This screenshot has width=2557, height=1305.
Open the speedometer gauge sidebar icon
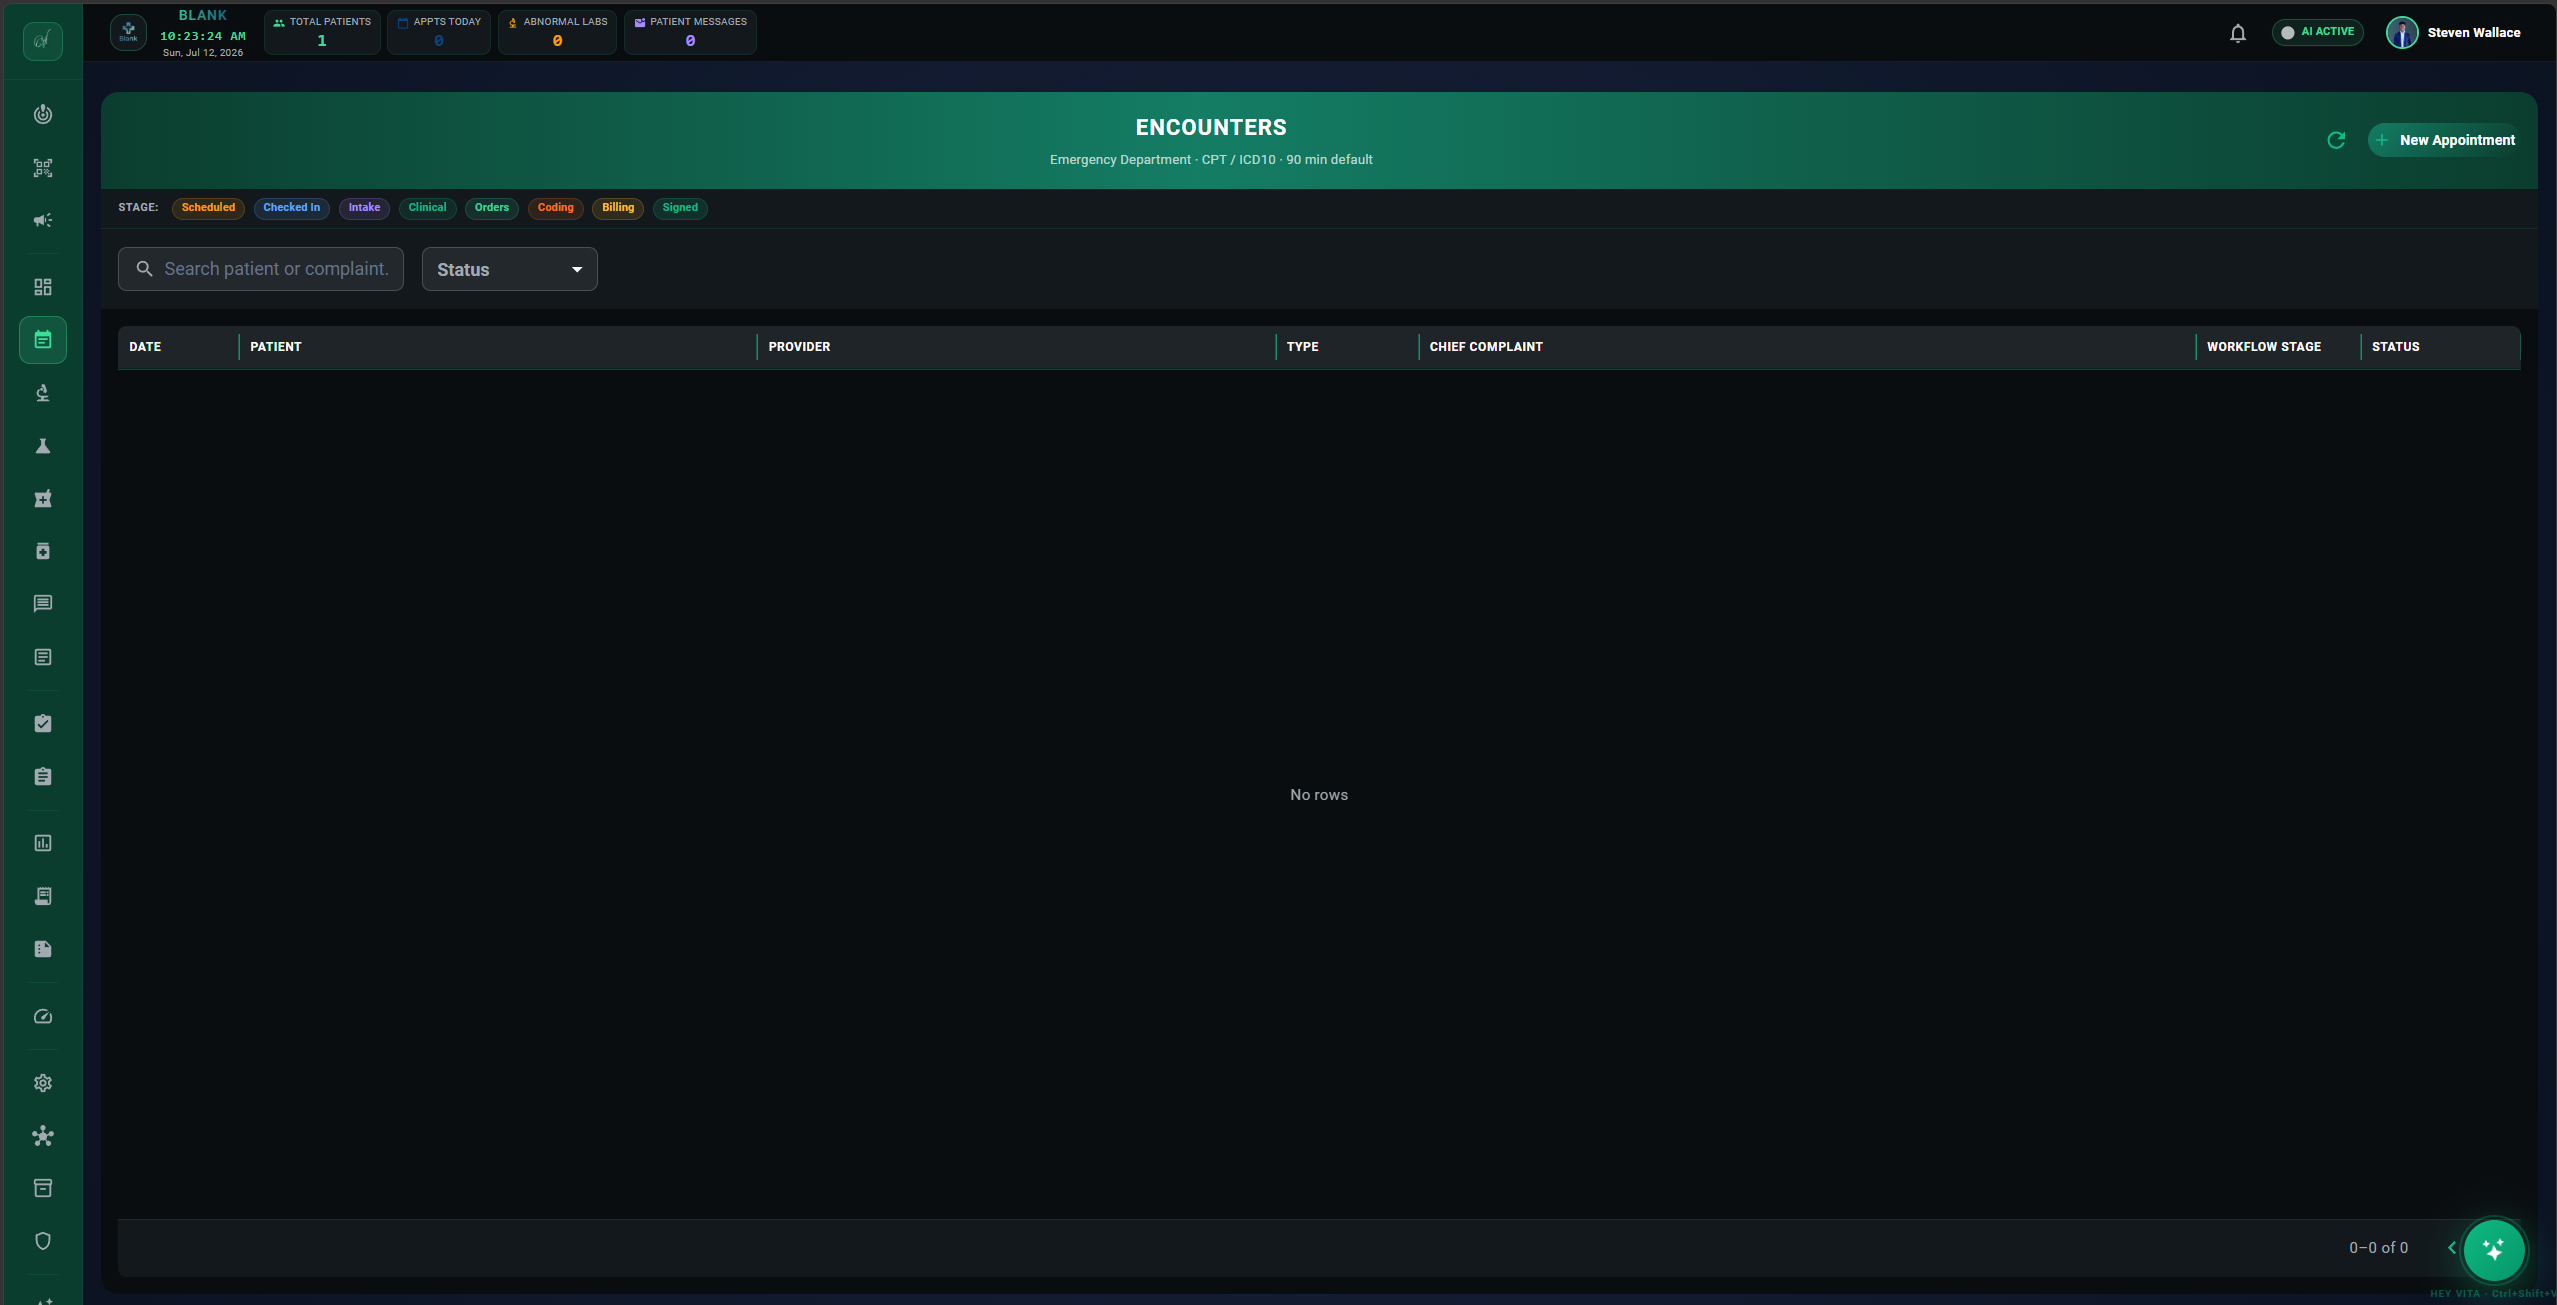point(42,1016)
